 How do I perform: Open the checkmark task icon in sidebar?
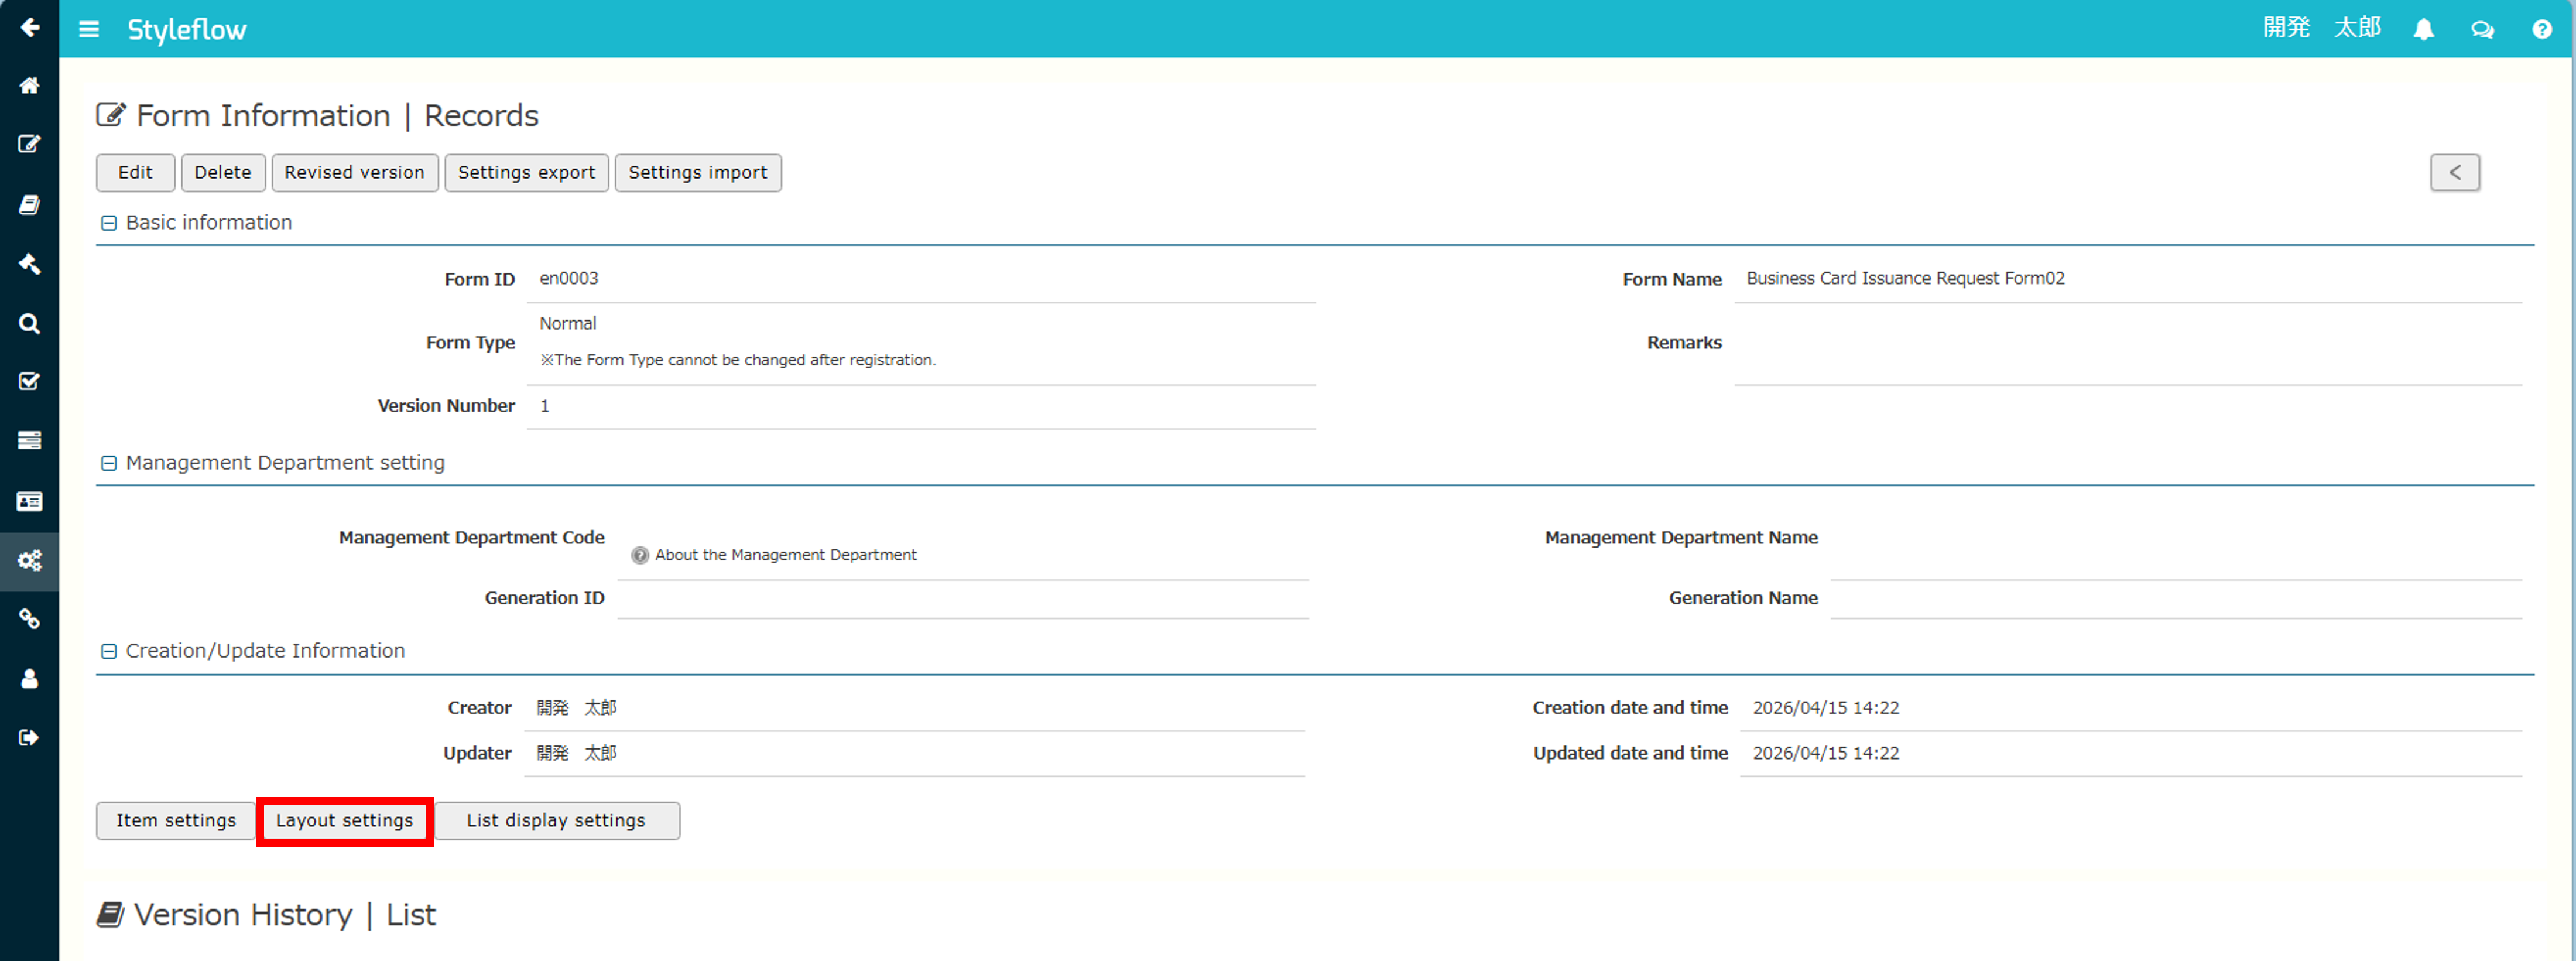(x=30, y=382)
